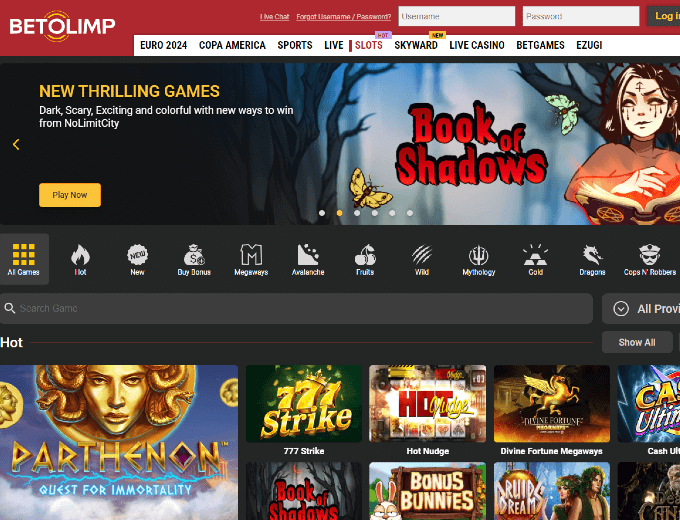
Task: Expand the All Providers dropdown
Action: coord(641,308)
